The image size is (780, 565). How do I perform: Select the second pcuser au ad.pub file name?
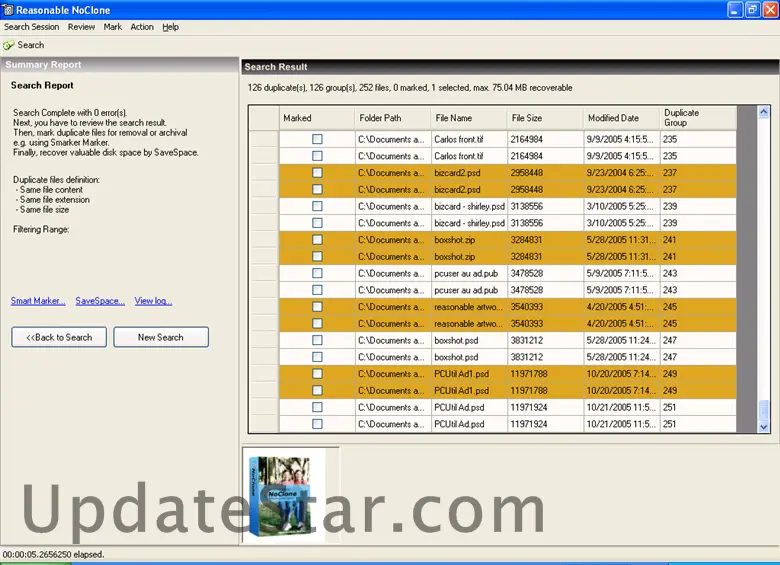(x=469, y=290)
